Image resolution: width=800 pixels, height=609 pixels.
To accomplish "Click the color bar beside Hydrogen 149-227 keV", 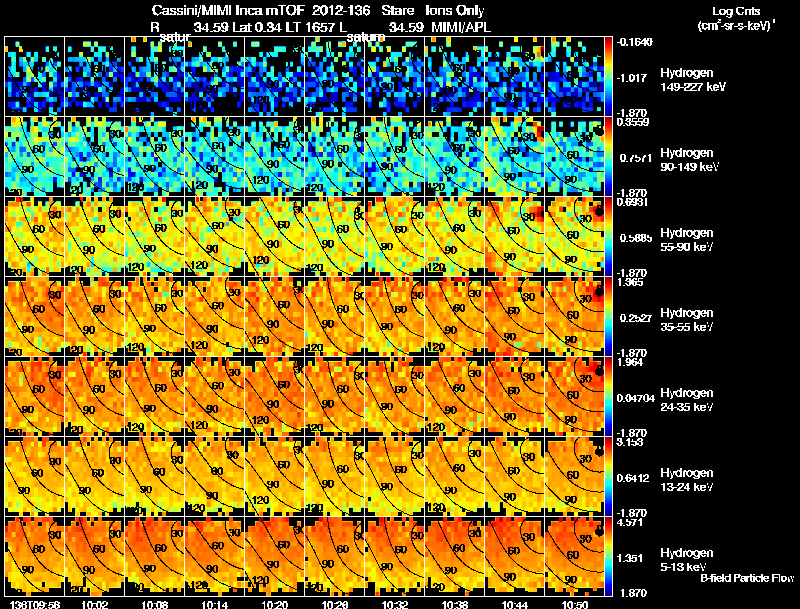I will 608,77.
